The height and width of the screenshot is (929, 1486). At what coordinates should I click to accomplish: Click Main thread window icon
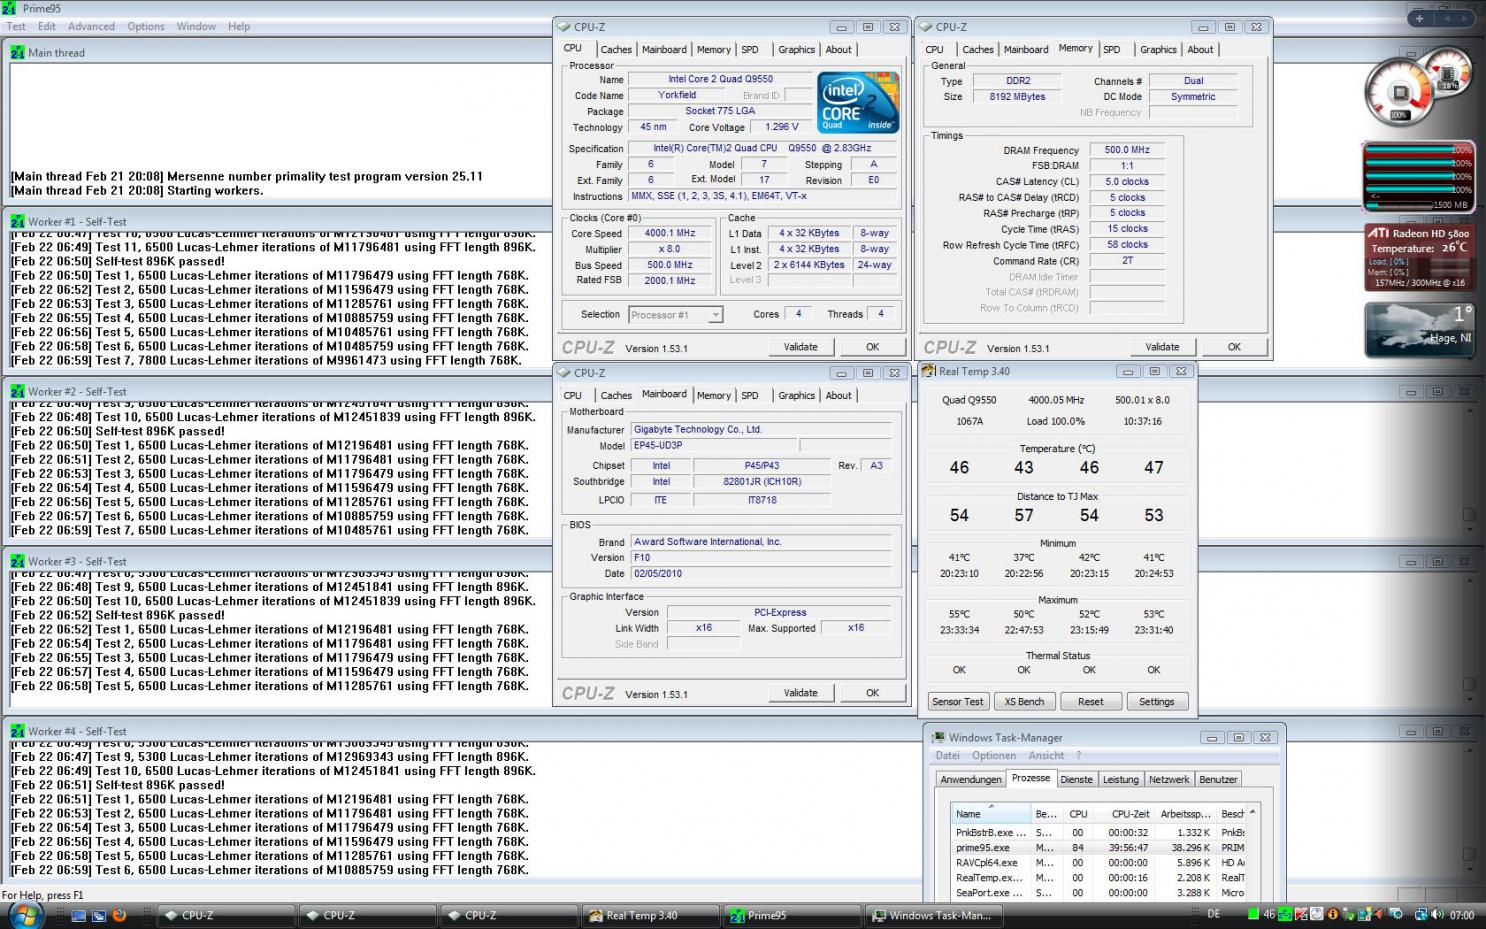pos(17,52)
